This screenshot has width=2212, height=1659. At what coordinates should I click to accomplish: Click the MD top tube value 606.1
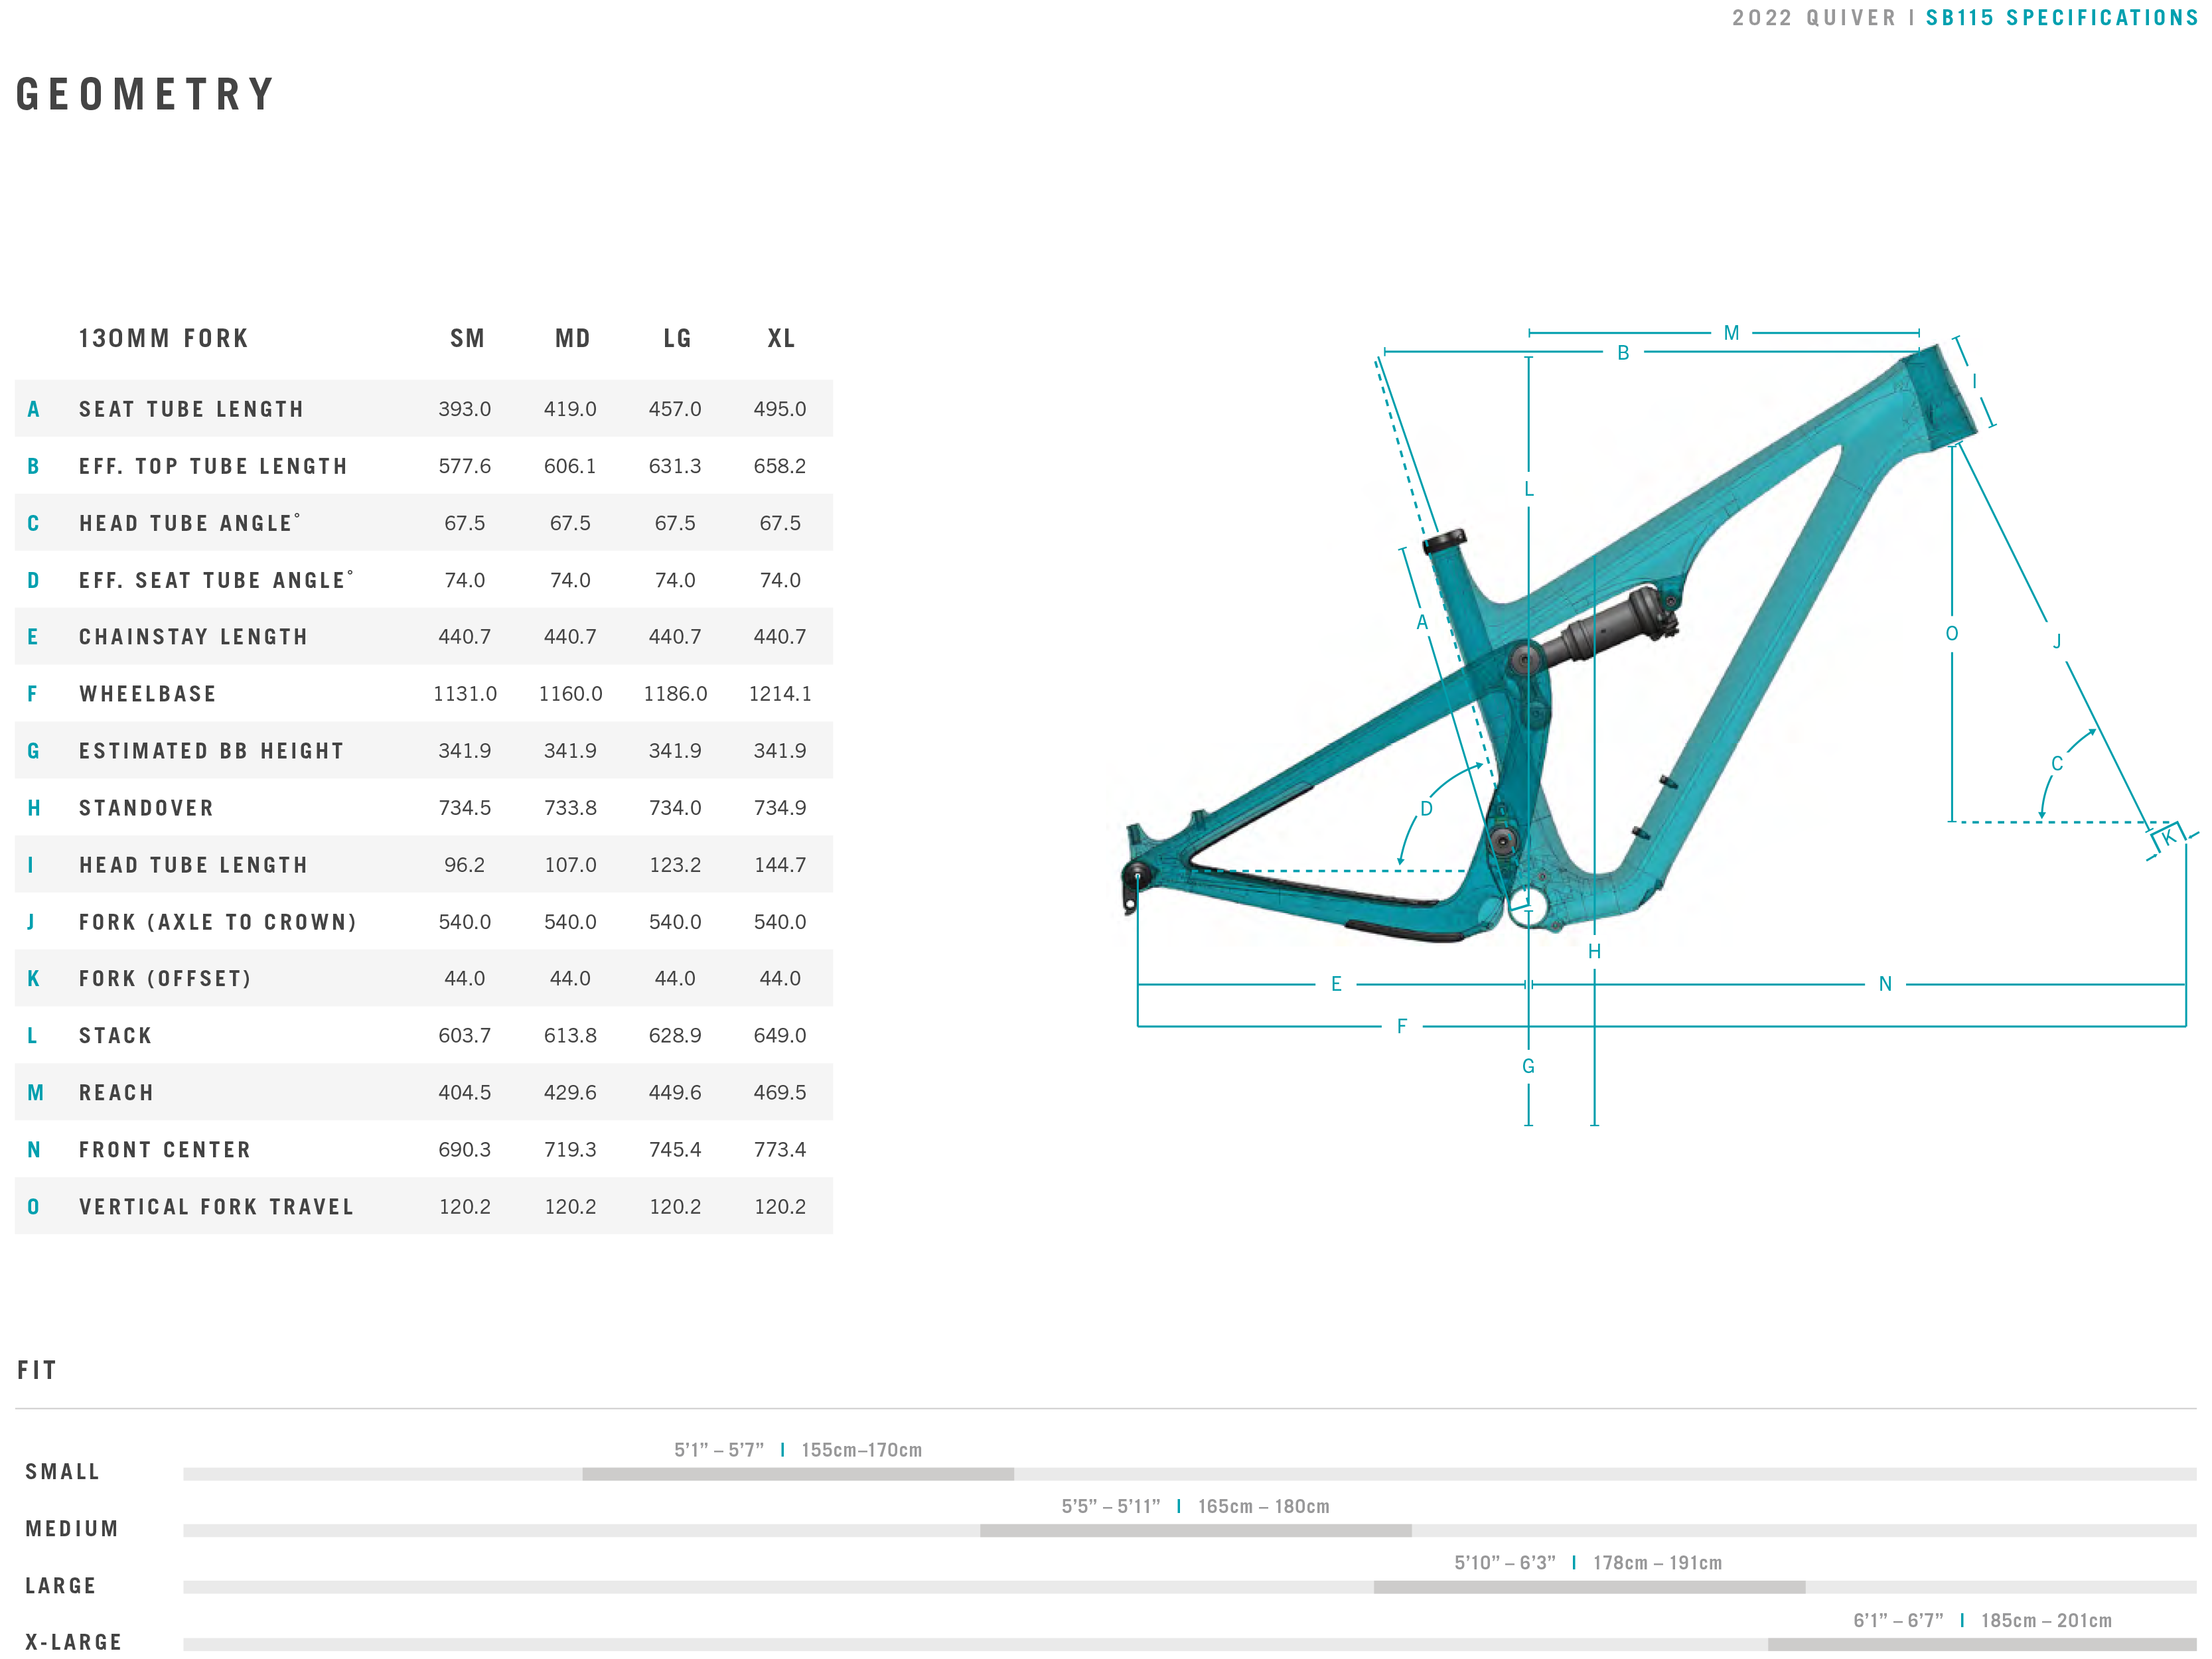(570, 466)
